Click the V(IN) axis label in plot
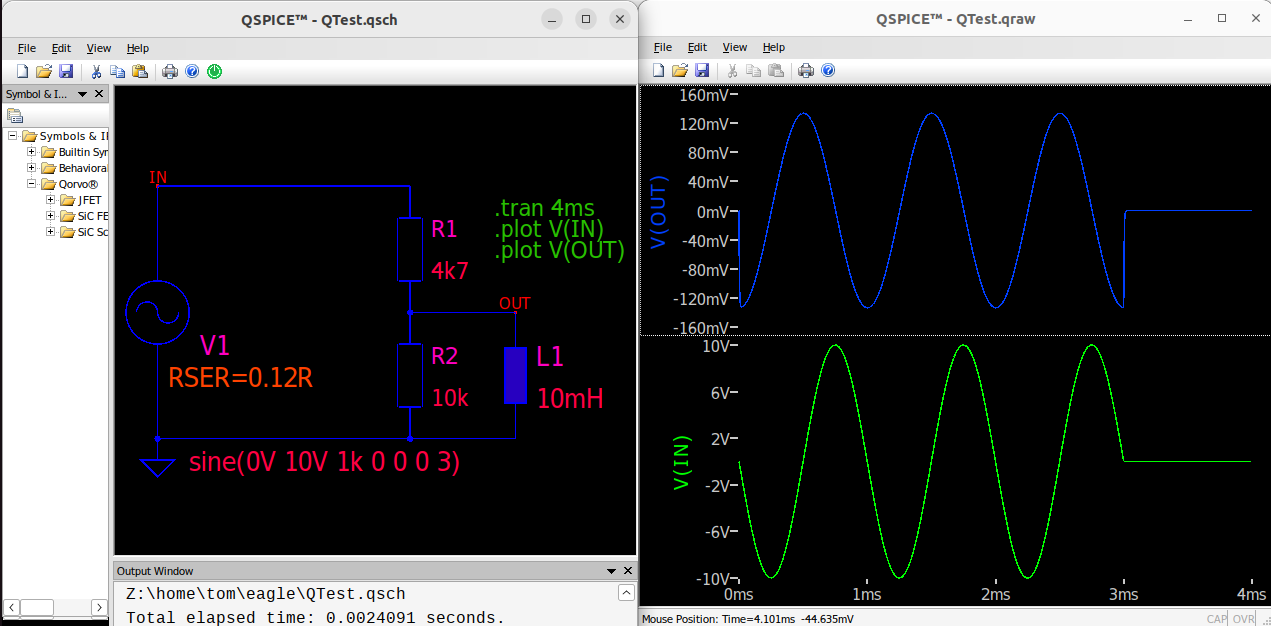This screenshot has width=1271, height=626. (x=682, y=461)
